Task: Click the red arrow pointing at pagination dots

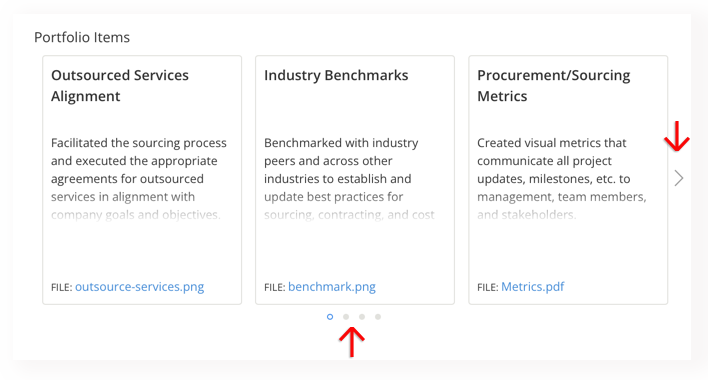Action: pyautogui.click(x=352, y=342)
